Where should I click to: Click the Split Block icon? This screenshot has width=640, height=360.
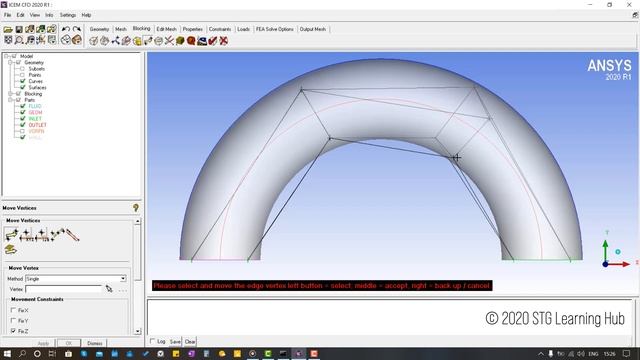coord(104,41)
